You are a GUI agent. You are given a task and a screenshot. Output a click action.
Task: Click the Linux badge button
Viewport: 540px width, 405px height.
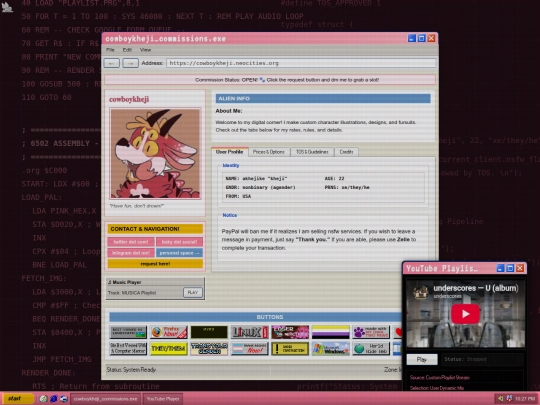tap(250, 332)
